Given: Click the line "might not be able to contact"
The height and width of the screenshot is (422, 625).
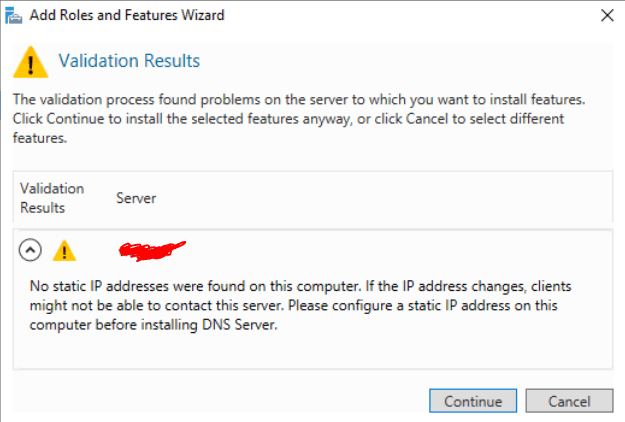Looking at the screenshot, I should coord(293,305).
